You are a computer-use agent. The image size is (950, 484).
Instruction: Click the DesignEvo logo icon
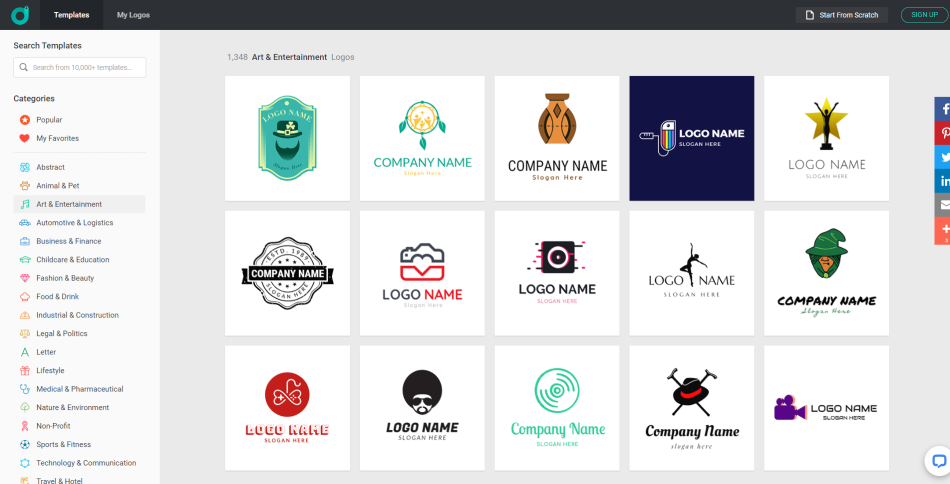[x=20, y=15]
